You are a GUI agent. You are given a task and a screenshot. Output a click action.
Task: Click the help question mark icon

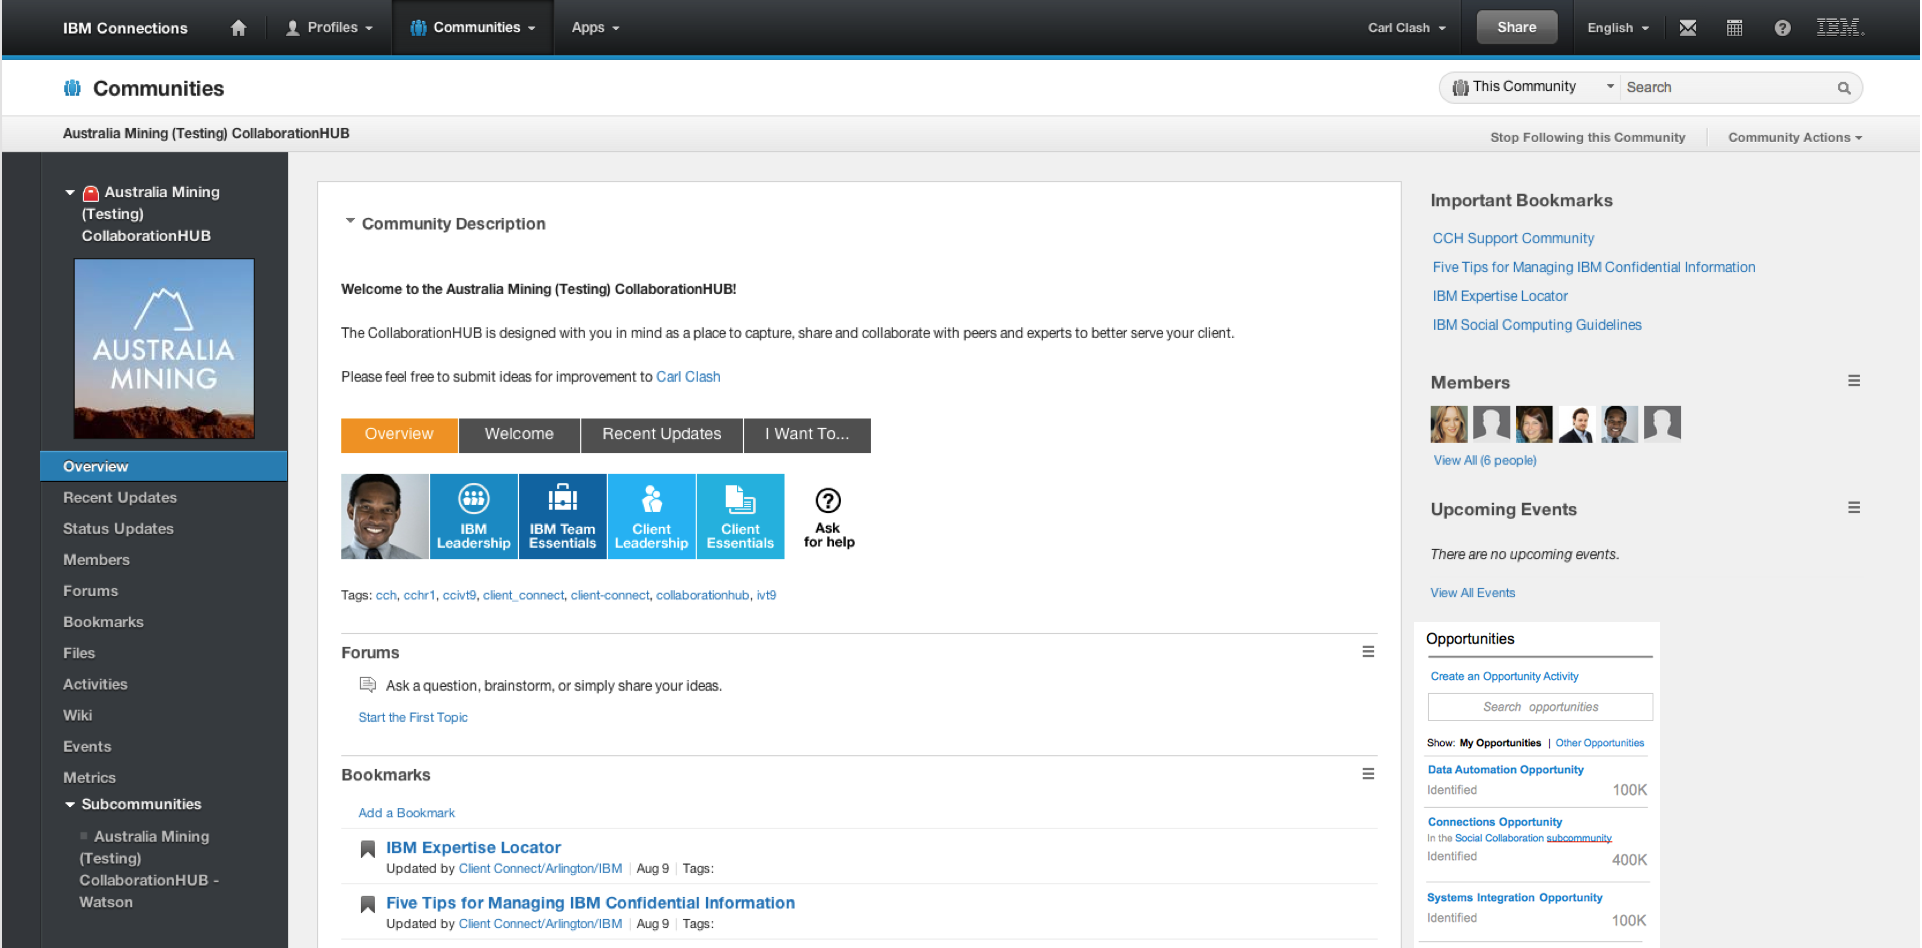1782,28
